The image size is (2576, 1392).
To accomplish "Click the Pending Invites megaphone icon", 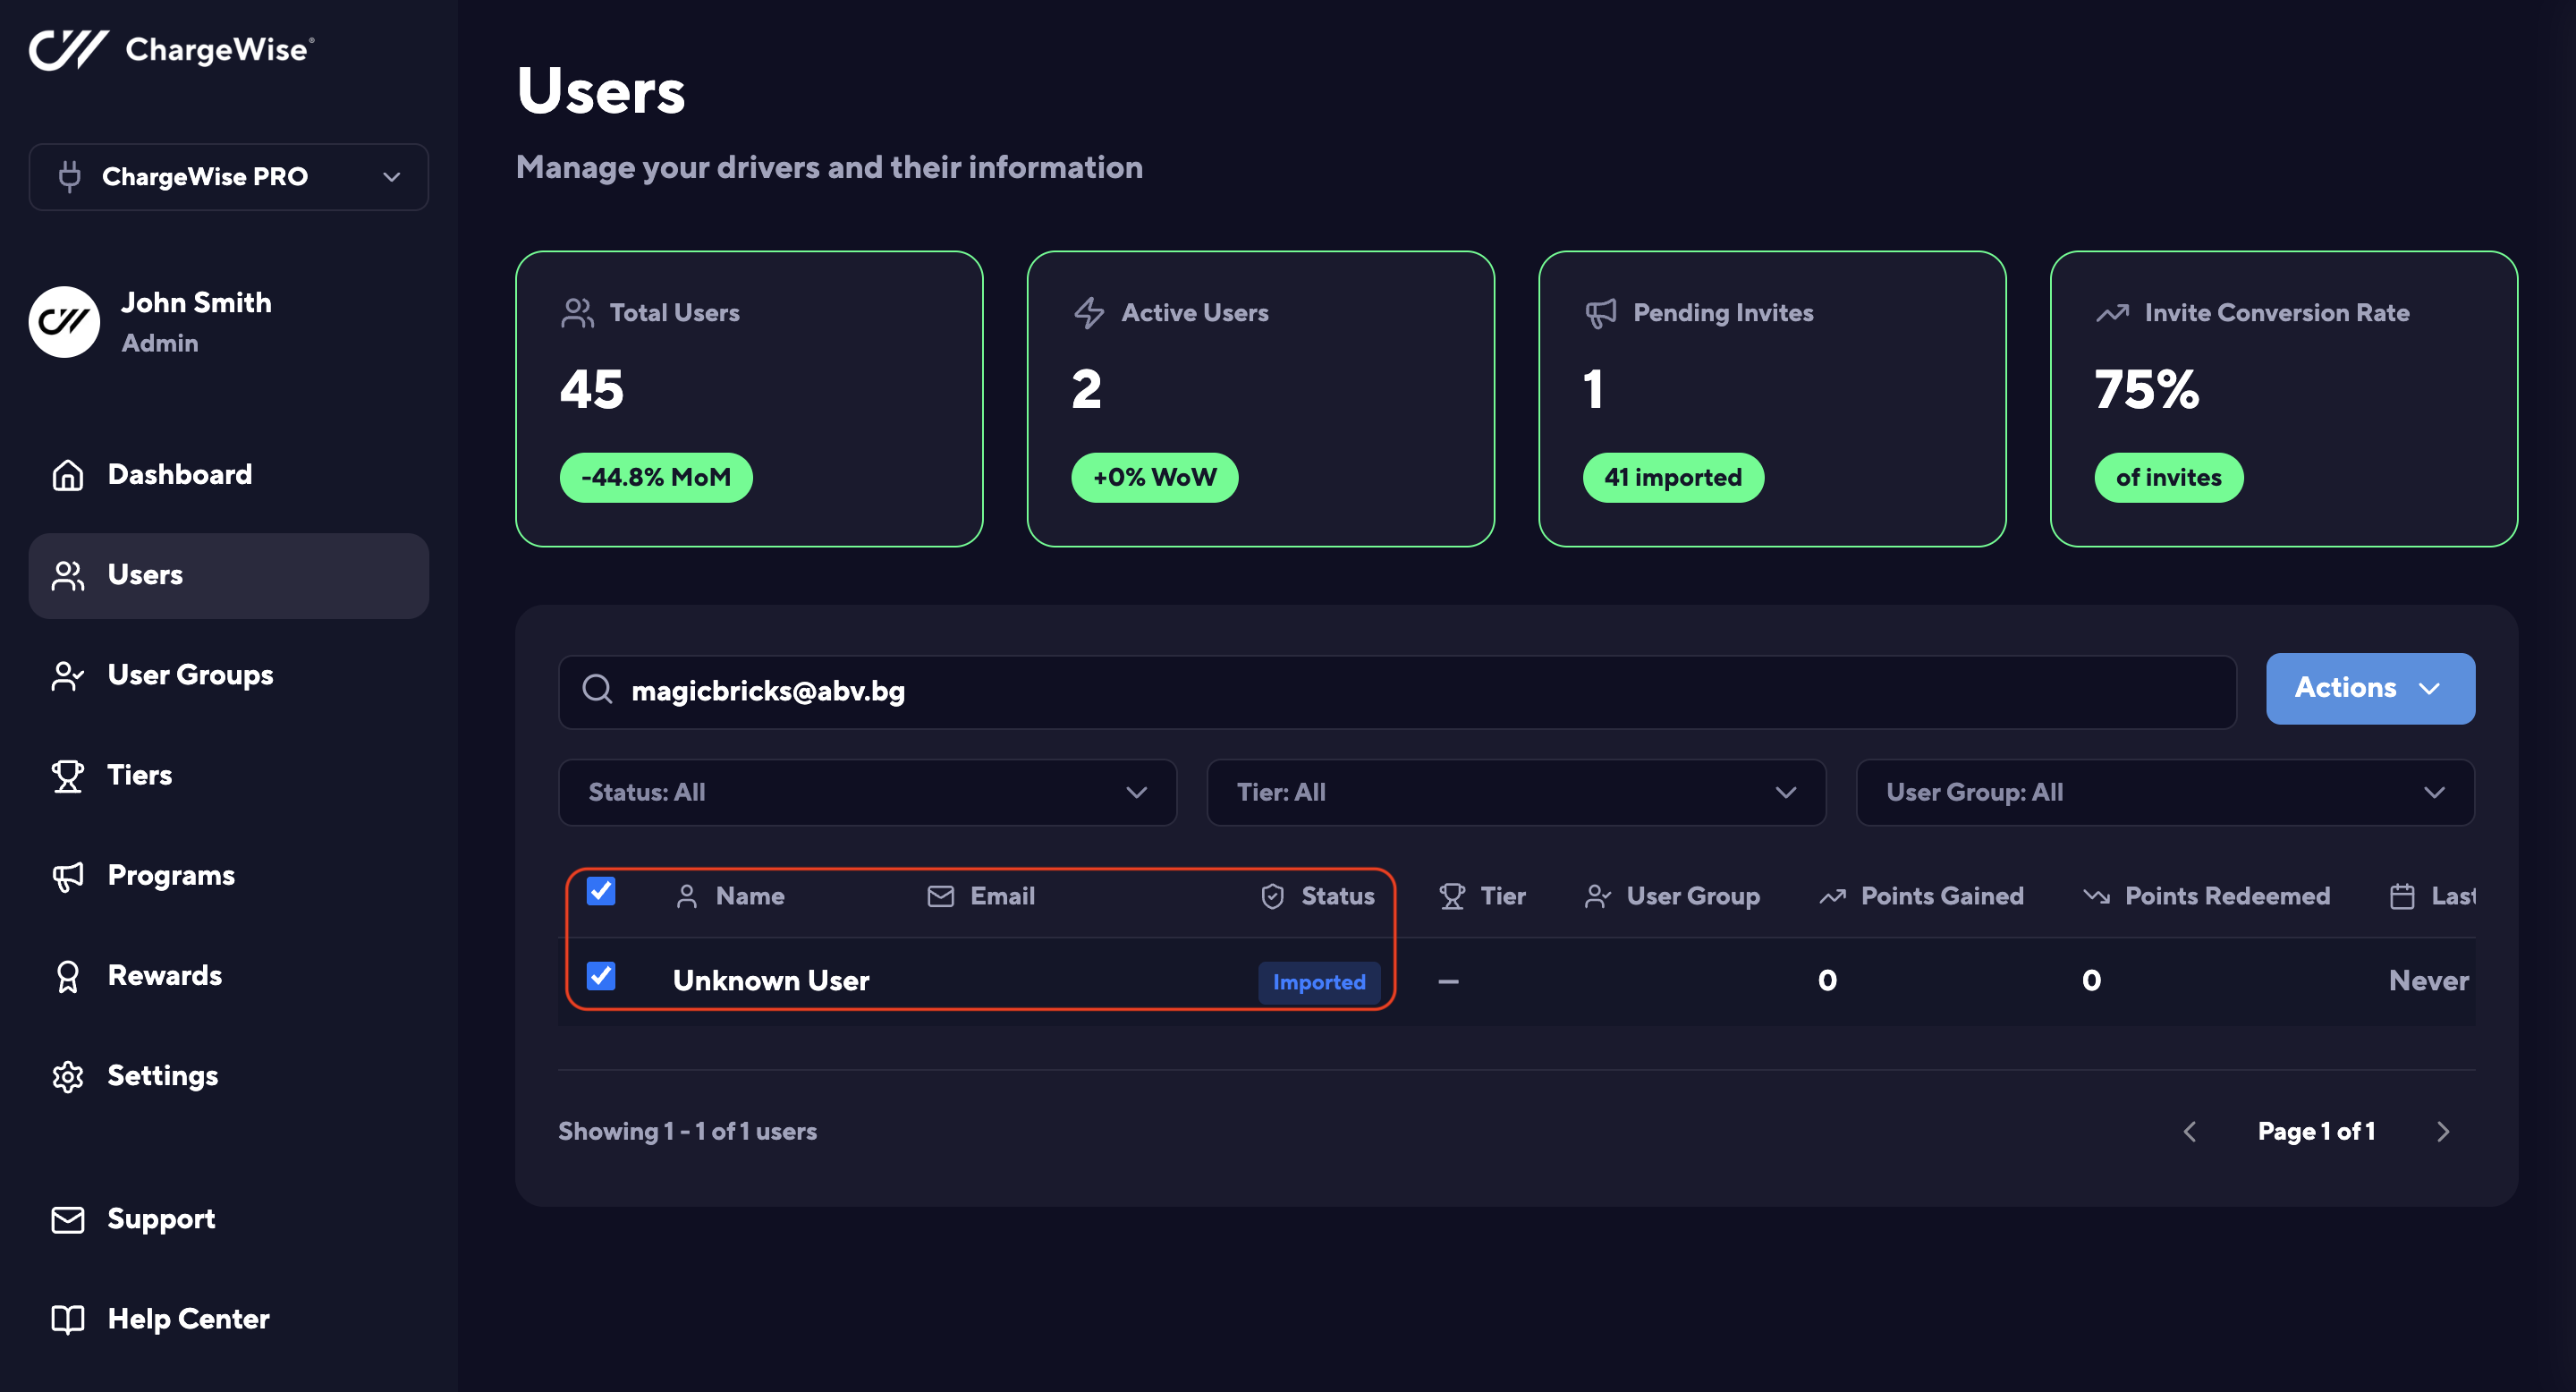I will click(1600, 313).
